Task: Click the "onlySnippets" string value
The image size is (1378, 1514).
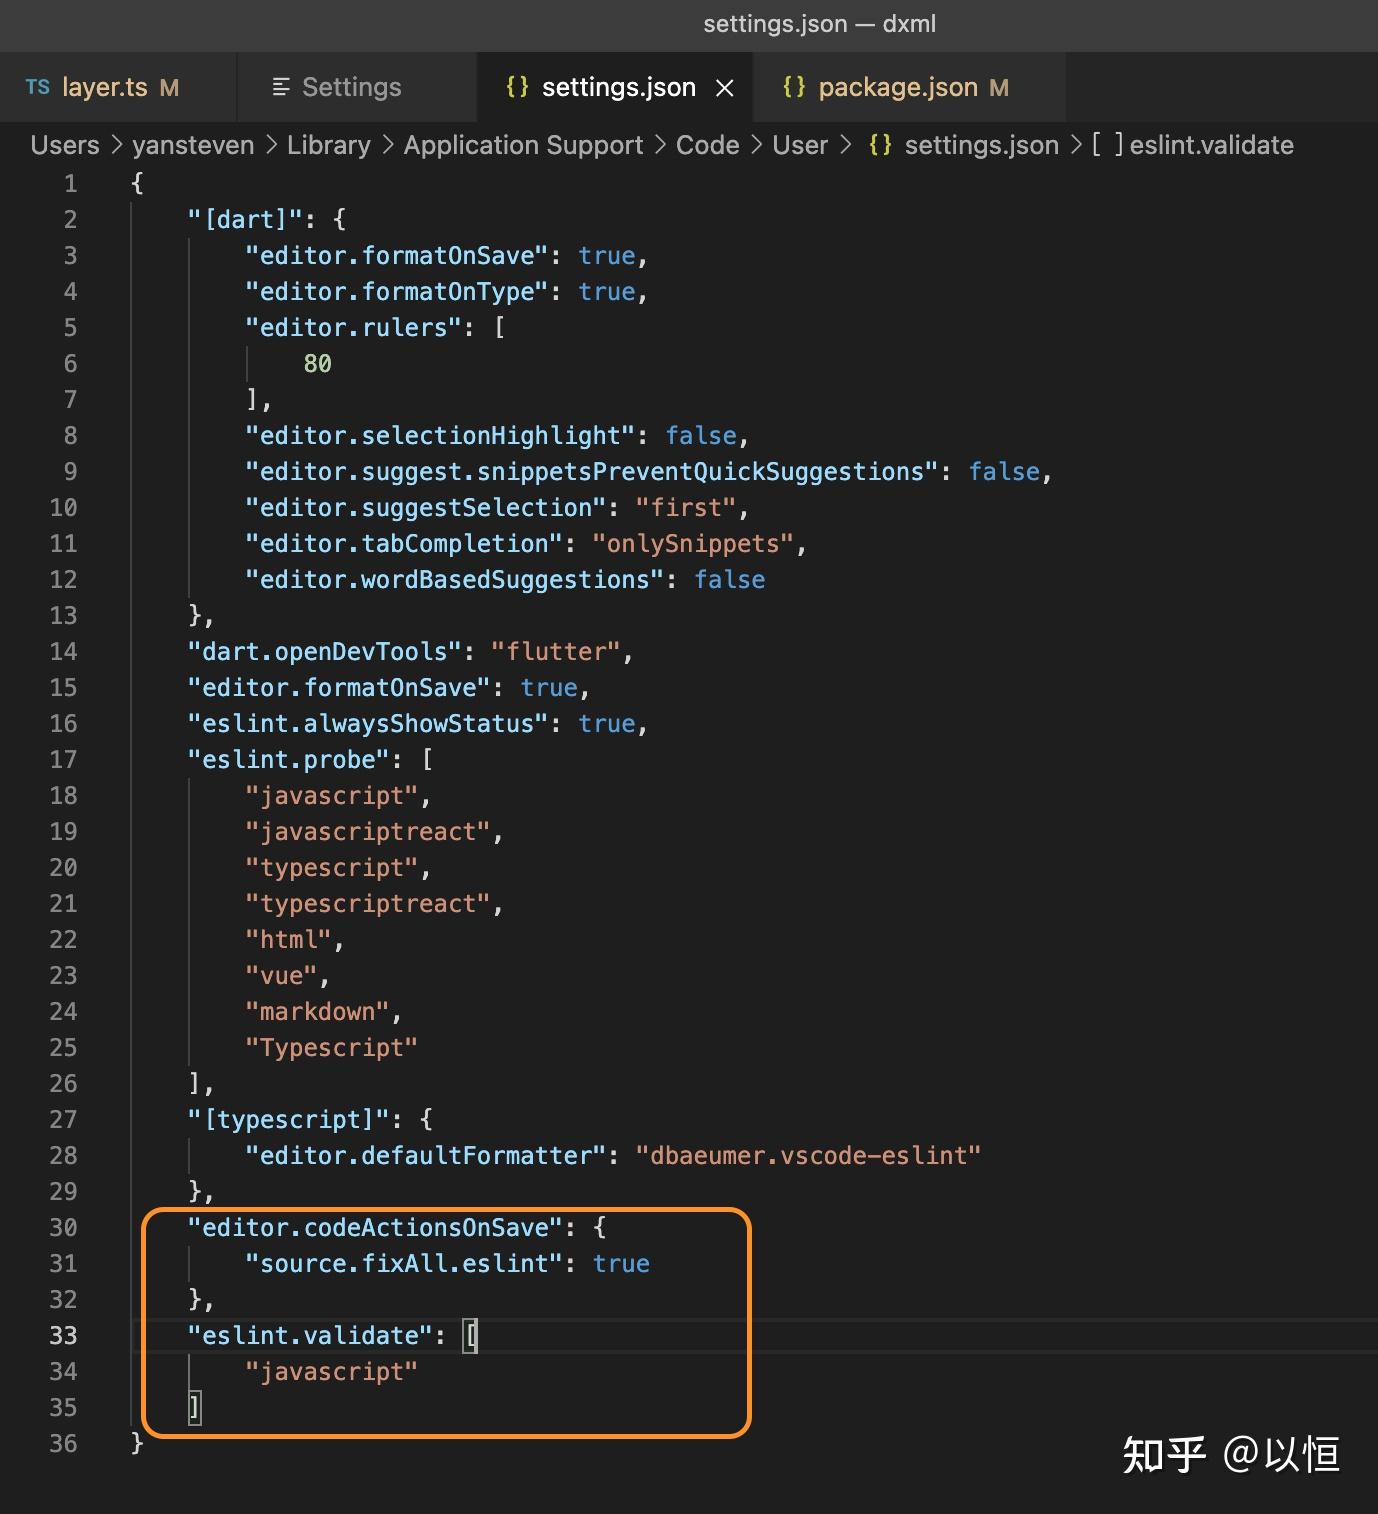Action: pyautogui.click(x=693, y=543)
